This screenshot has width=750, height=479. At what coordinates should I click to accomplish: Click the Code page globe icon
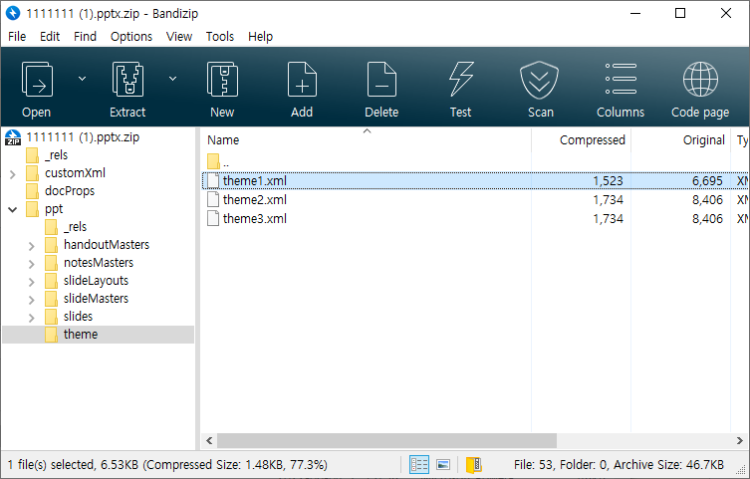click(700, 80)
